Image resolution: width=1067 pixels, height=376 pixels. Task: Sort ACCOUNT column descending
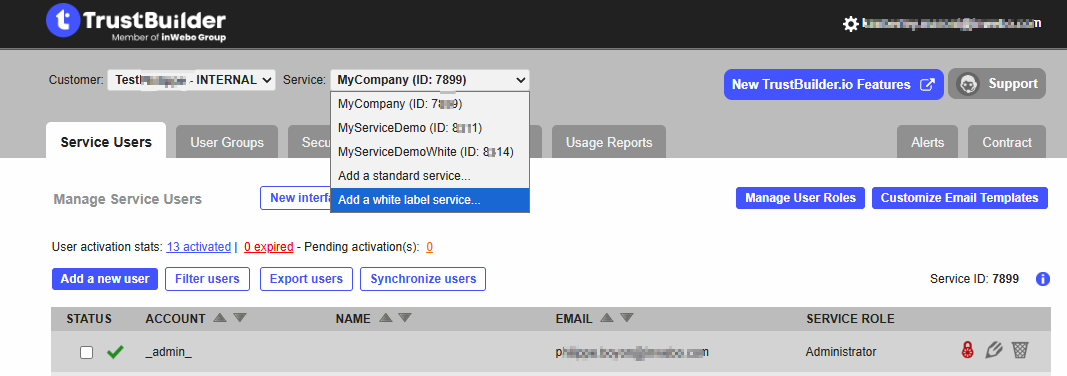point(240,318)
